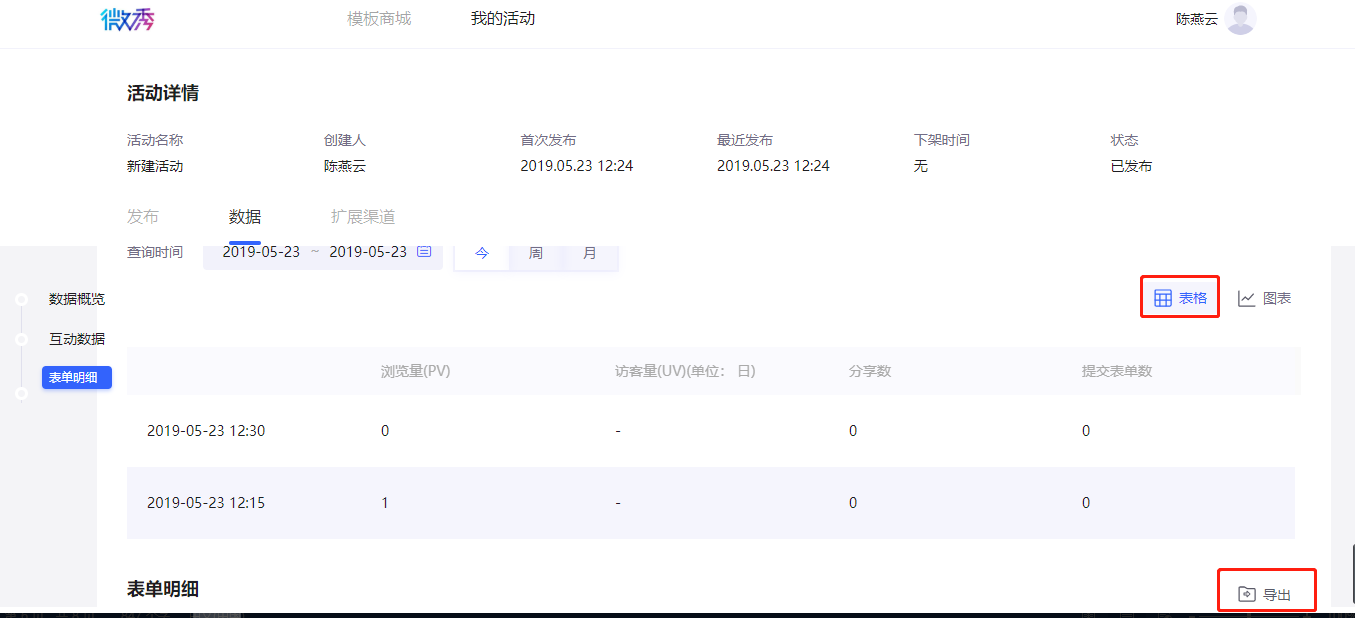Choose 周 (week) time filter
Image resolution: width=1355 pixels, height=618 pixels.
536,253
